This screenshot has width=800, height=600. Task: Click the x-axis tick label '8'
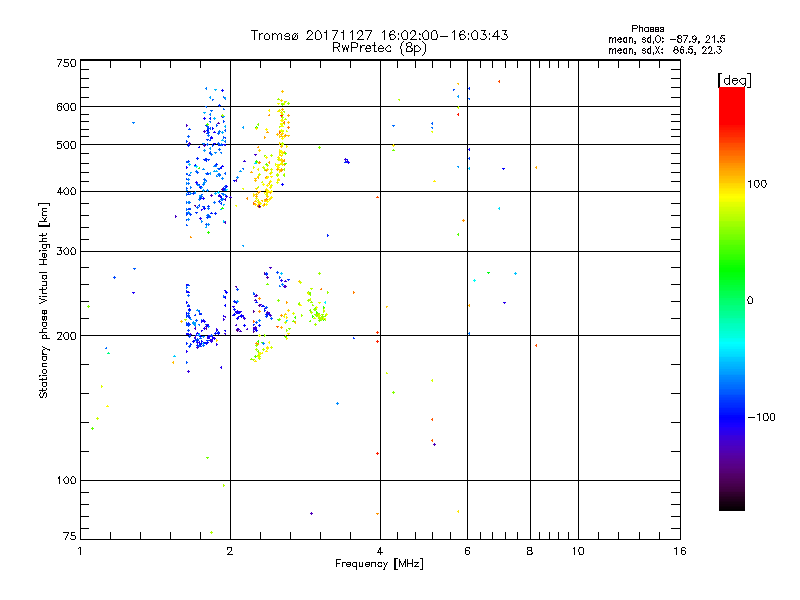pyautogui.click(x=530, y=552)
